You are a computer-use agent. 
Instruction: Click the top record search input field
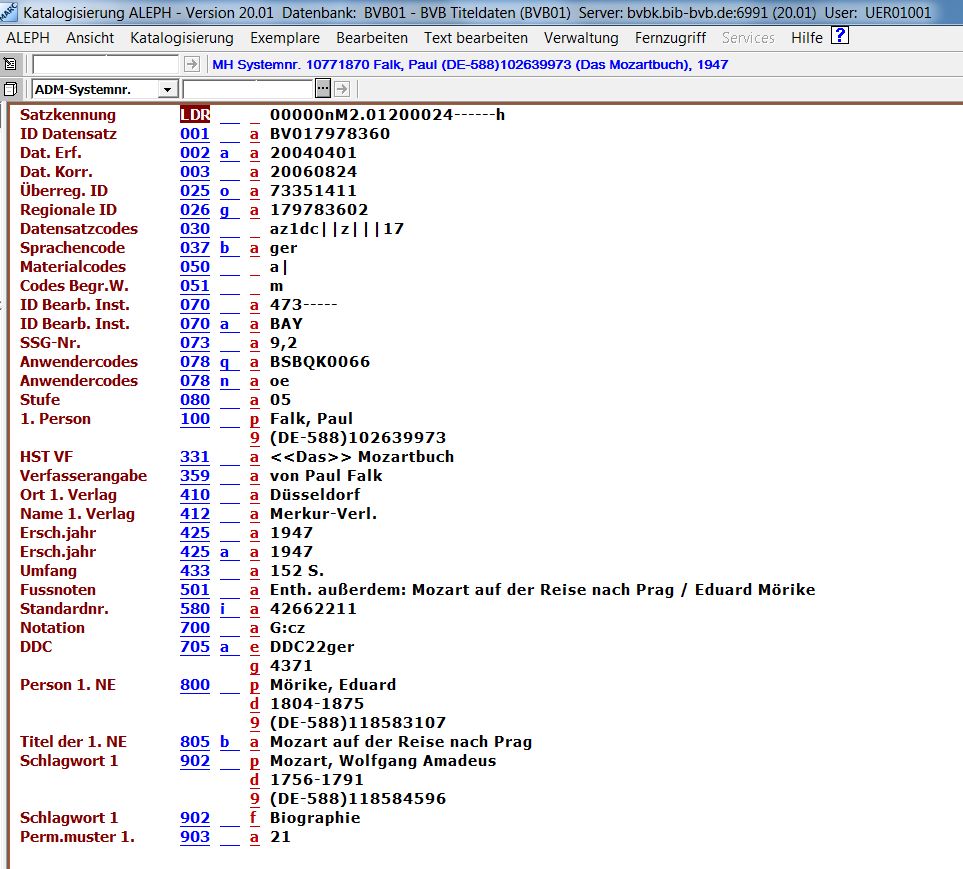(x=106, y=64)
